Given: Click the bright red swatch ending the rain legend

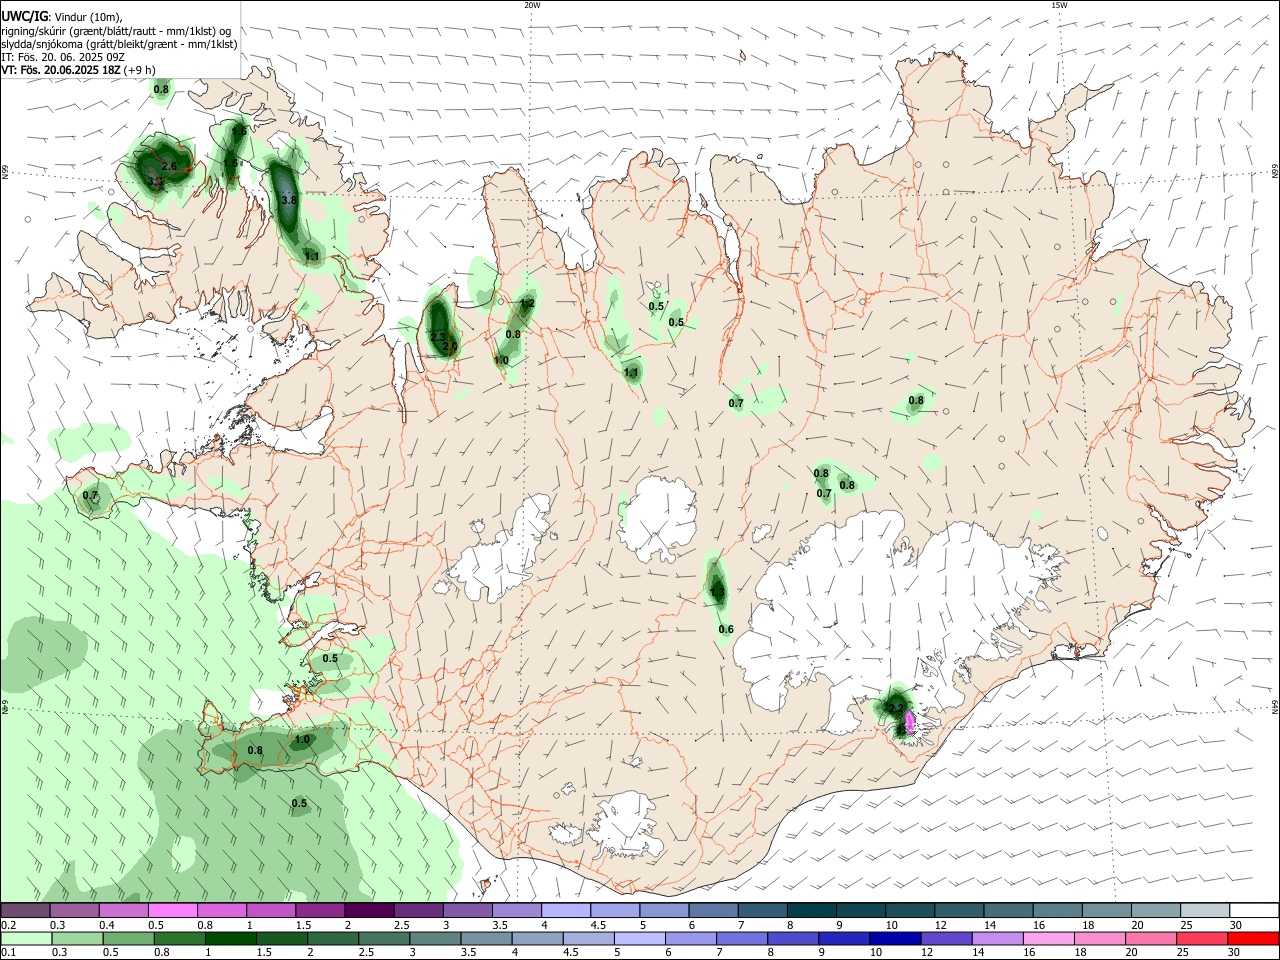Looking at the screenshot, I should point(1253,938).
